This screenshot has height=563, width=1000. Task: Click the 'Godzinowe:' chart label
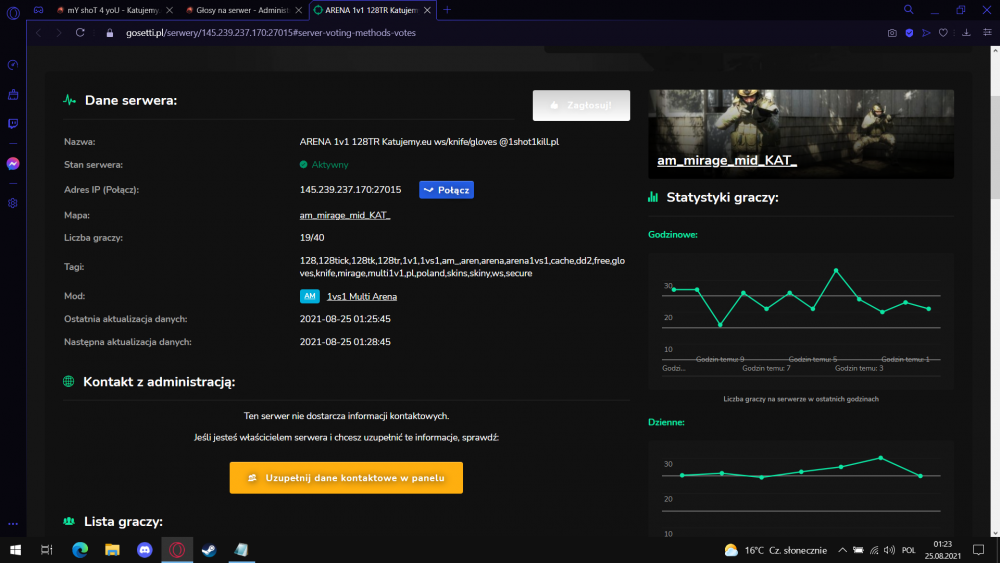pos(673,235)
